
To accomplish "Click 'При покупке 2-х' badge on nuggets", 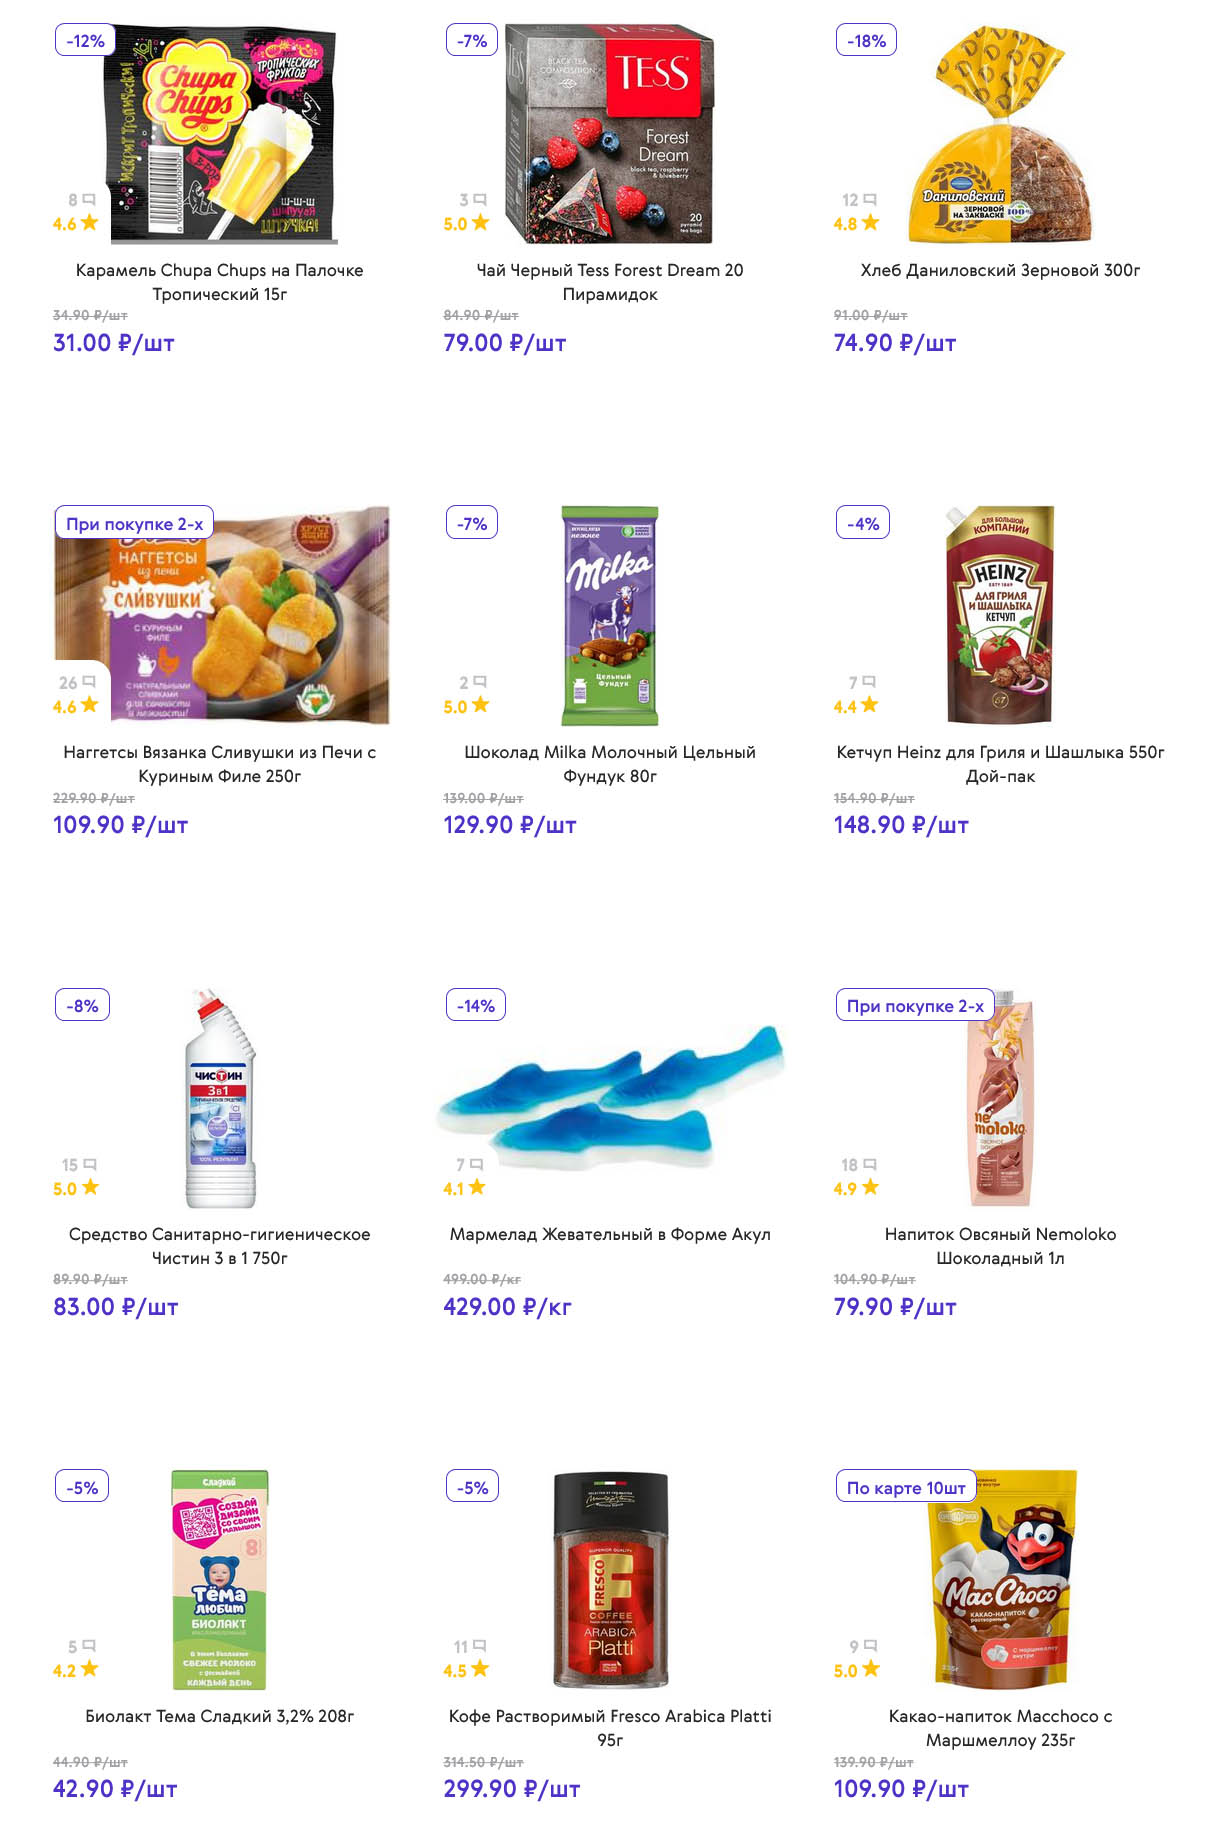I will (134, 524).
